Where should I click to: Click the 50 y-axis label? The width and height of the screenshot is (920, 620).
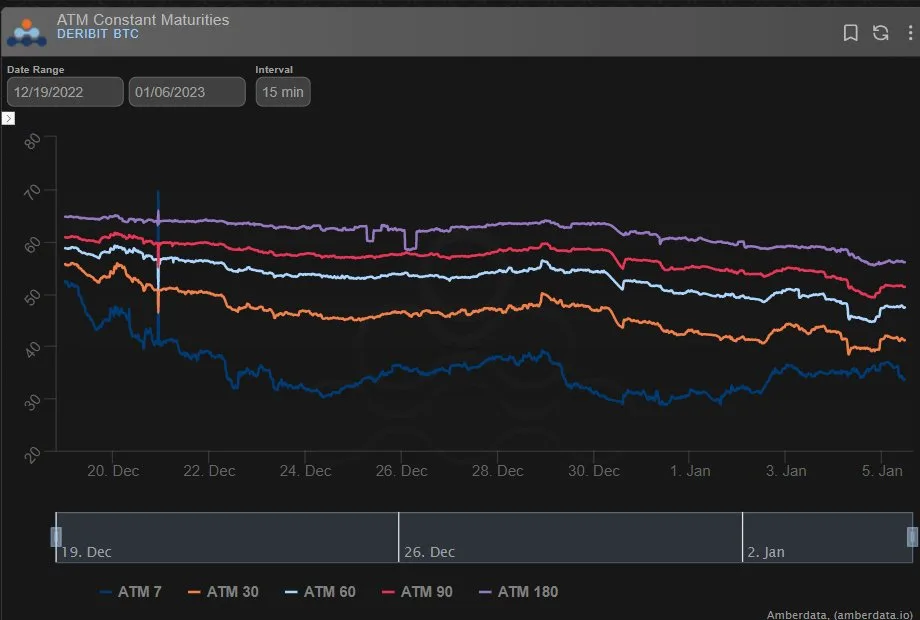(33, 297)
